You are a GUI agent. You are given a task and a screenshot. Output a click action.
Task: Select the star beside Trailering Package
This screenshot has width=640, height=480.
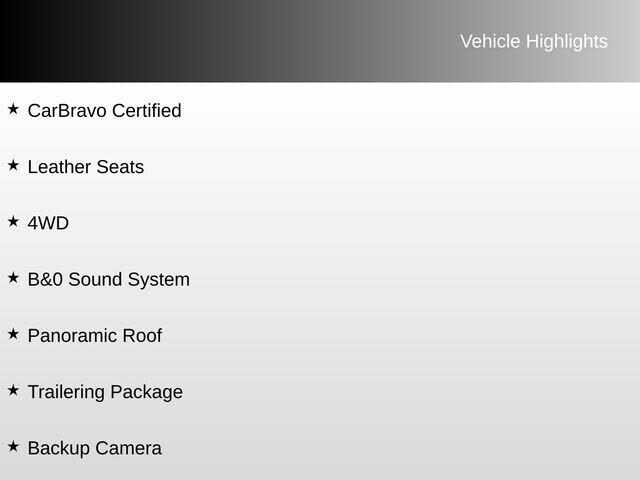pos(13,390)
